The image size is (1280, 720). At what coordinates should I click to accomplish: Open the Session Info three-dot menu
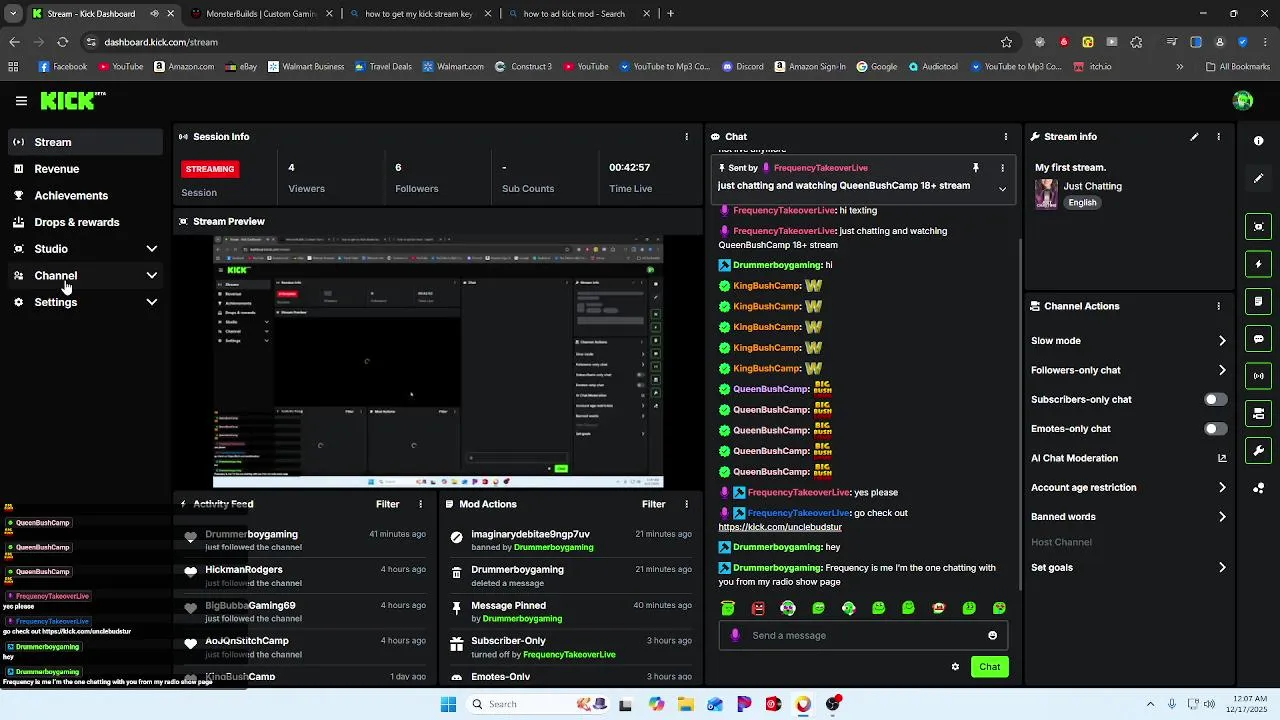[686, 136]
